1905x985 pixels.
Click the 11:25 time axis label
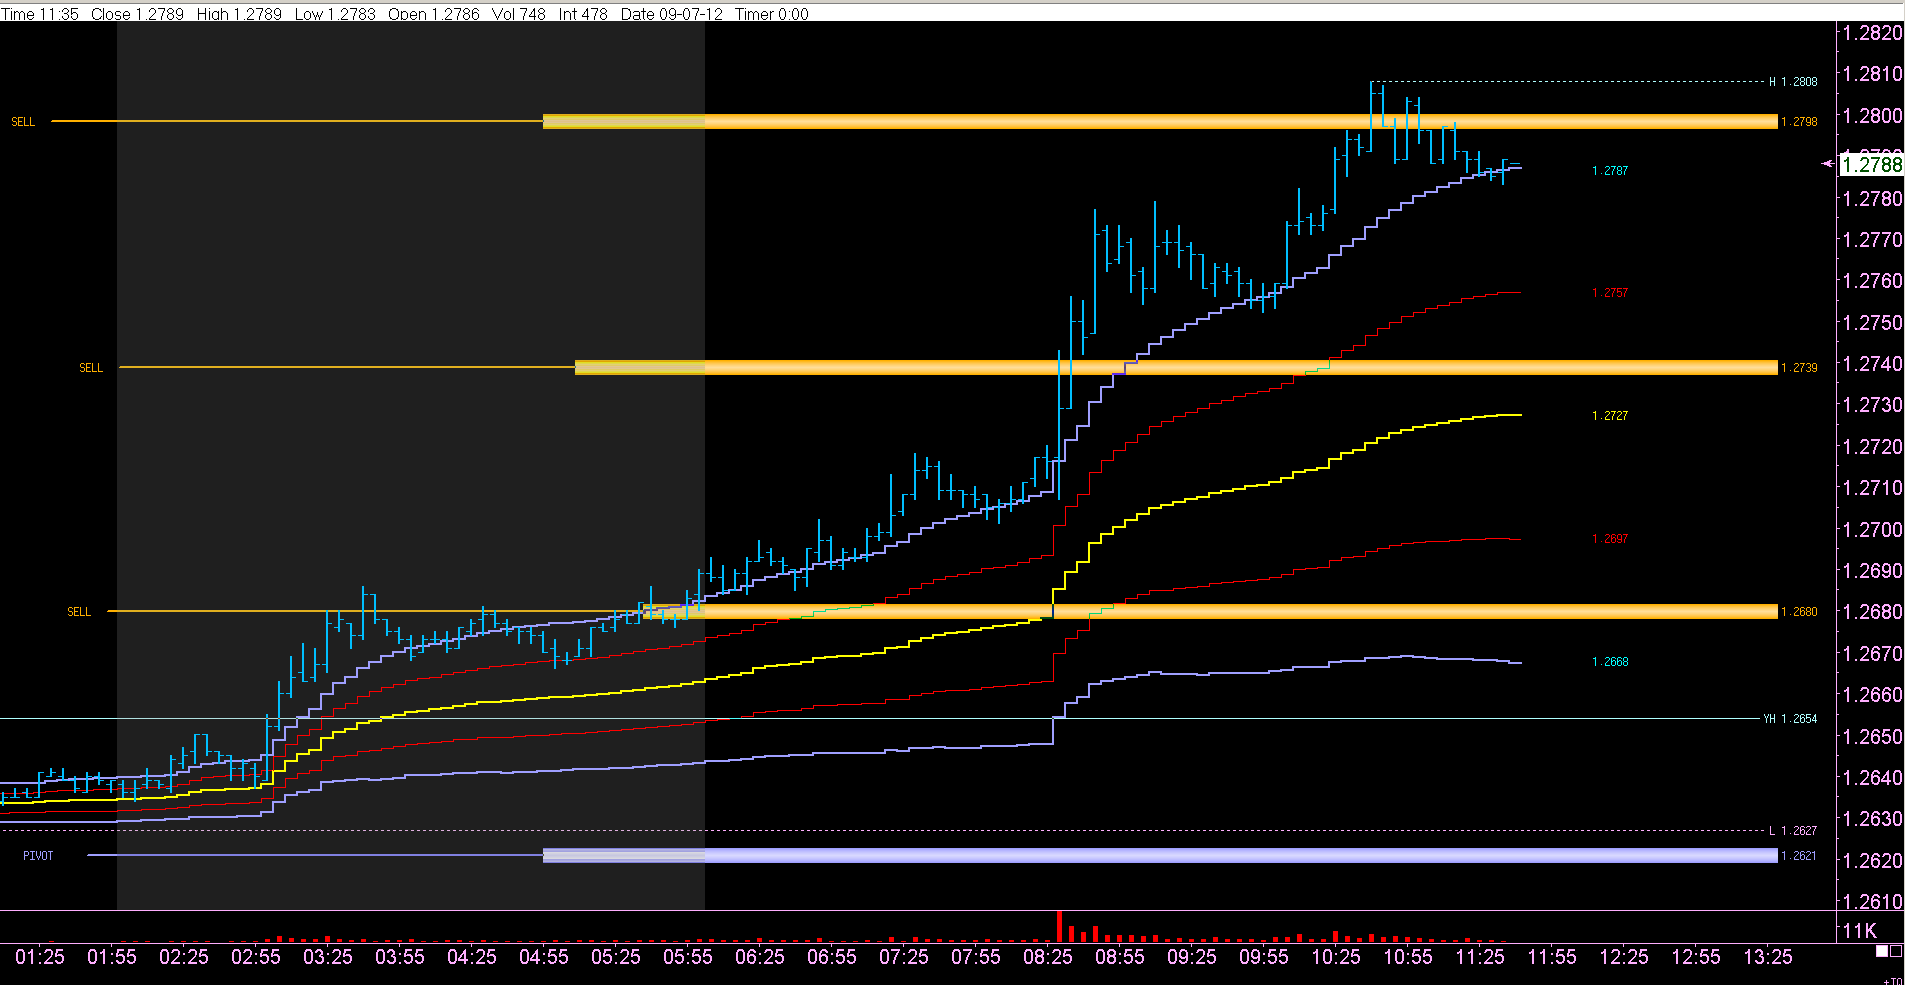1480,957
